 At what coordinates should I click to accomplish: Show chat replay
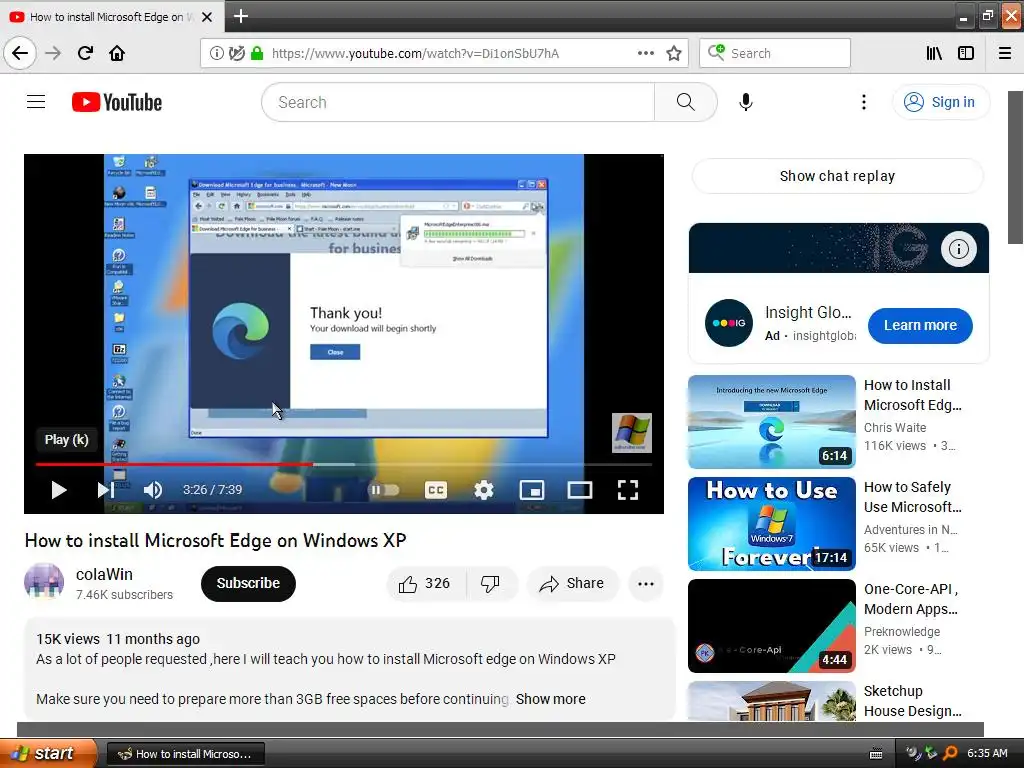coord(837,176)
